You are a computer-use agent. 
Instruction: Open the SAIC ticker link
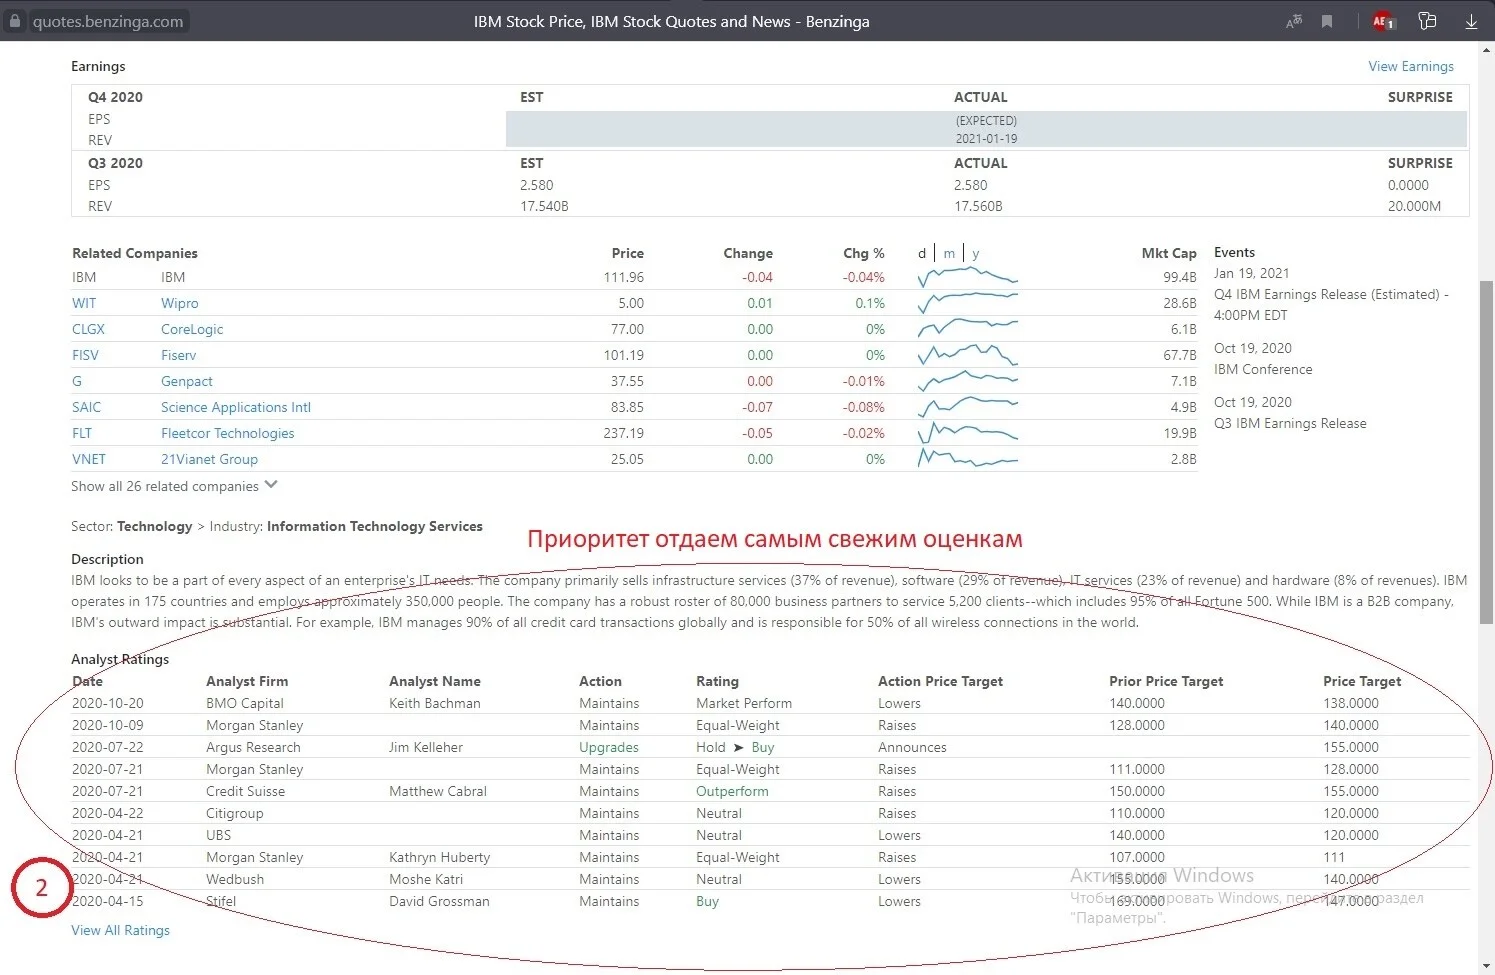click(86, 407)
